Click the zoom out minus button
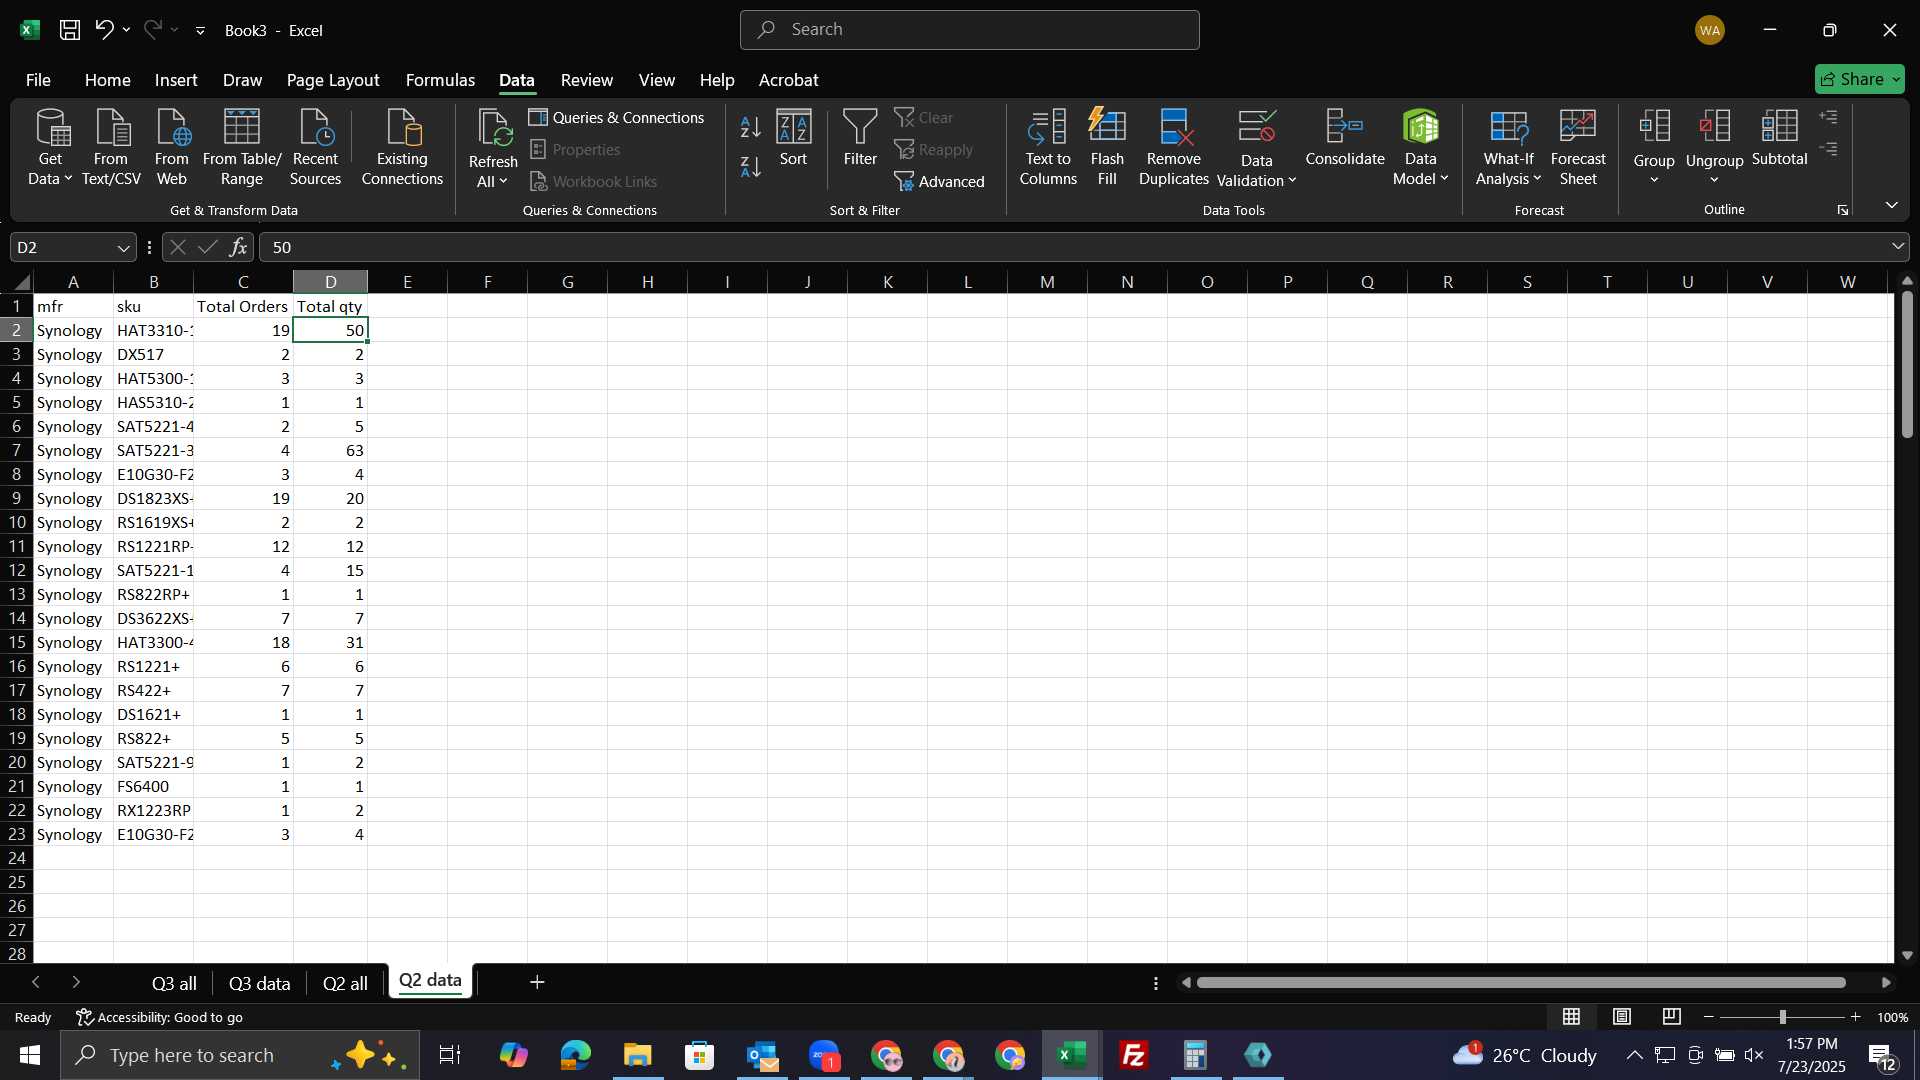This screenshot has width=1920, height=1080. tap(1709, 1017)
